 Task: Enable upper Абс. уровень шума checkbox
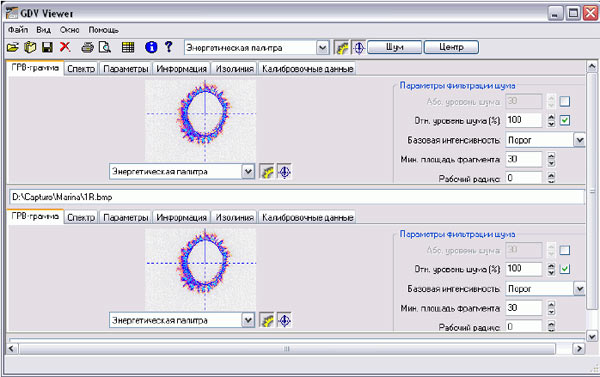565,101
